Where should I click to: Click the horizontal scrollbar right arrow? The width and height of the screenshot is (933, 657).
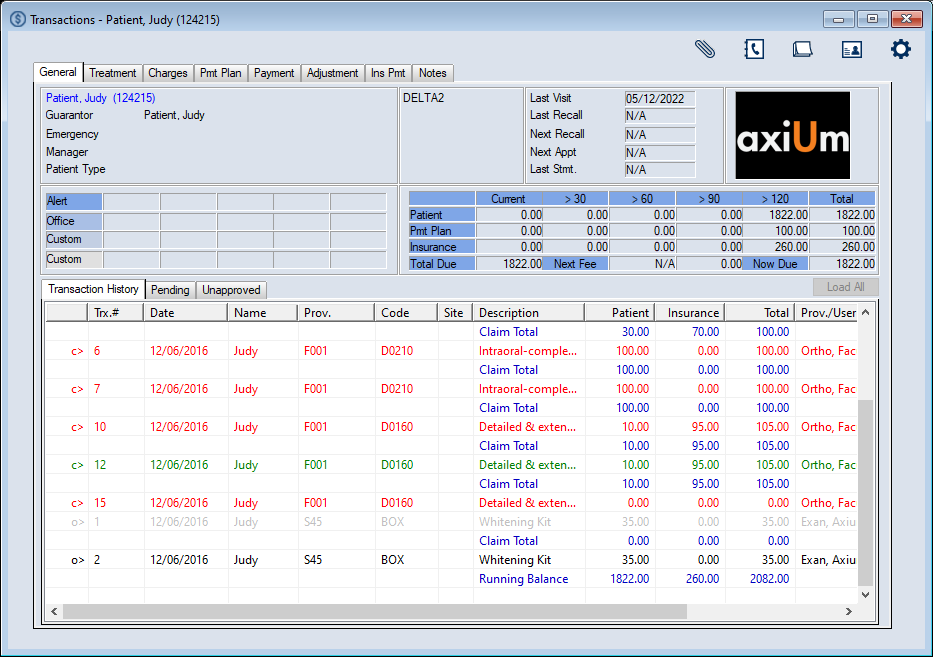click(x=850, y=611)
